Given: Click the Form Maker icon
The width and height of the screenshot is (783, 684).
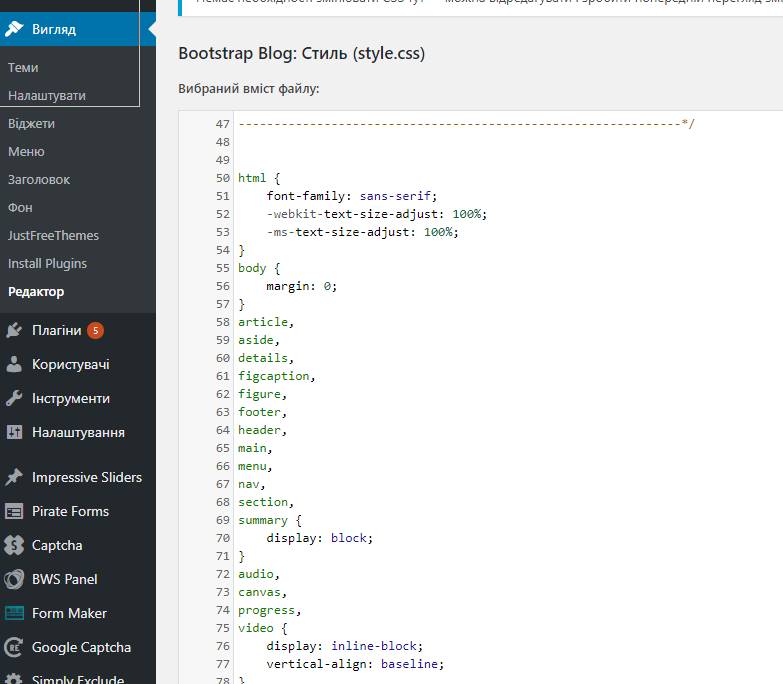Looking at the screenshot, I should tap(14, 613).
